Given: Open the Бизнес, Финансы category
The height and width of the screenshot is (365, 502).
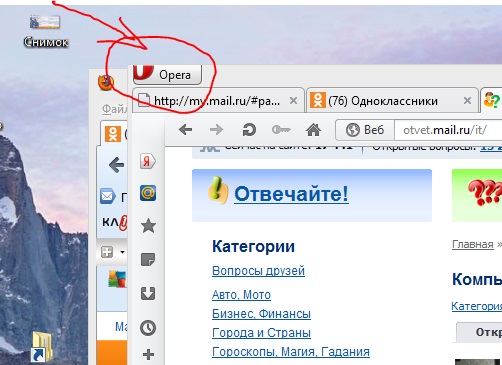Looking at the screenshot, I should (261, 314).
